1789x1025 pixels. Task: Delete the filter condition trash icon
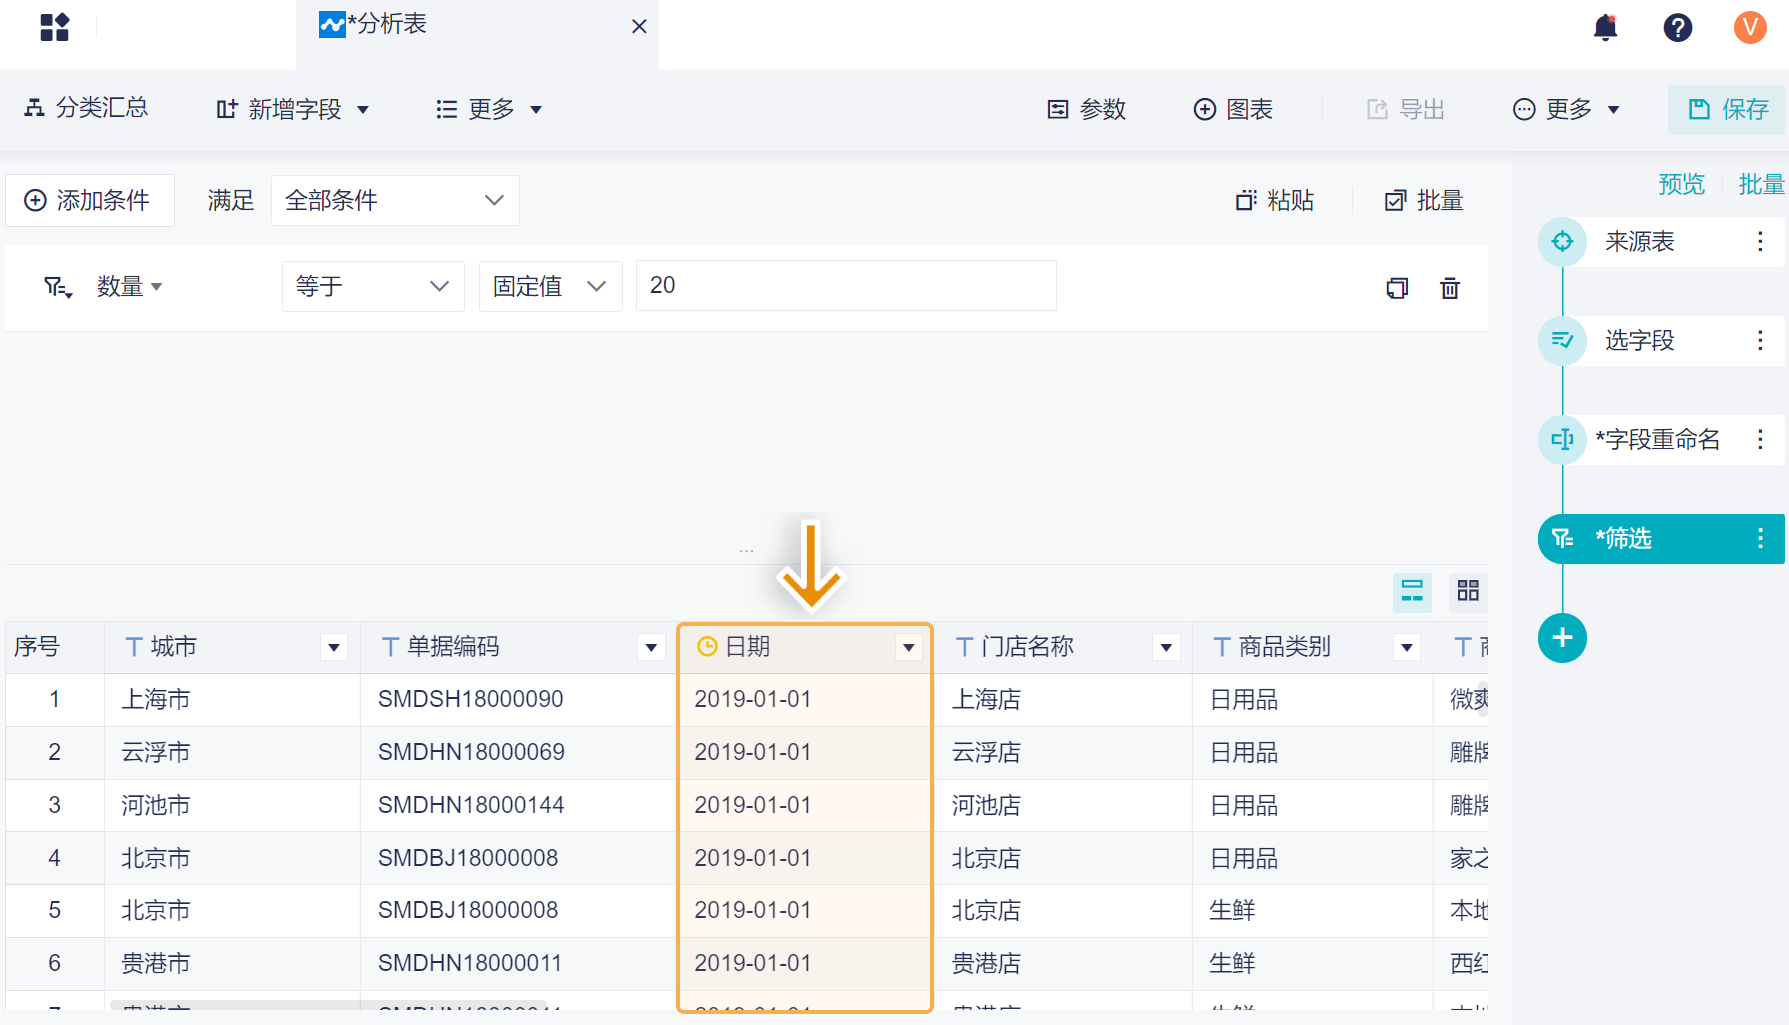[1450, 289]
